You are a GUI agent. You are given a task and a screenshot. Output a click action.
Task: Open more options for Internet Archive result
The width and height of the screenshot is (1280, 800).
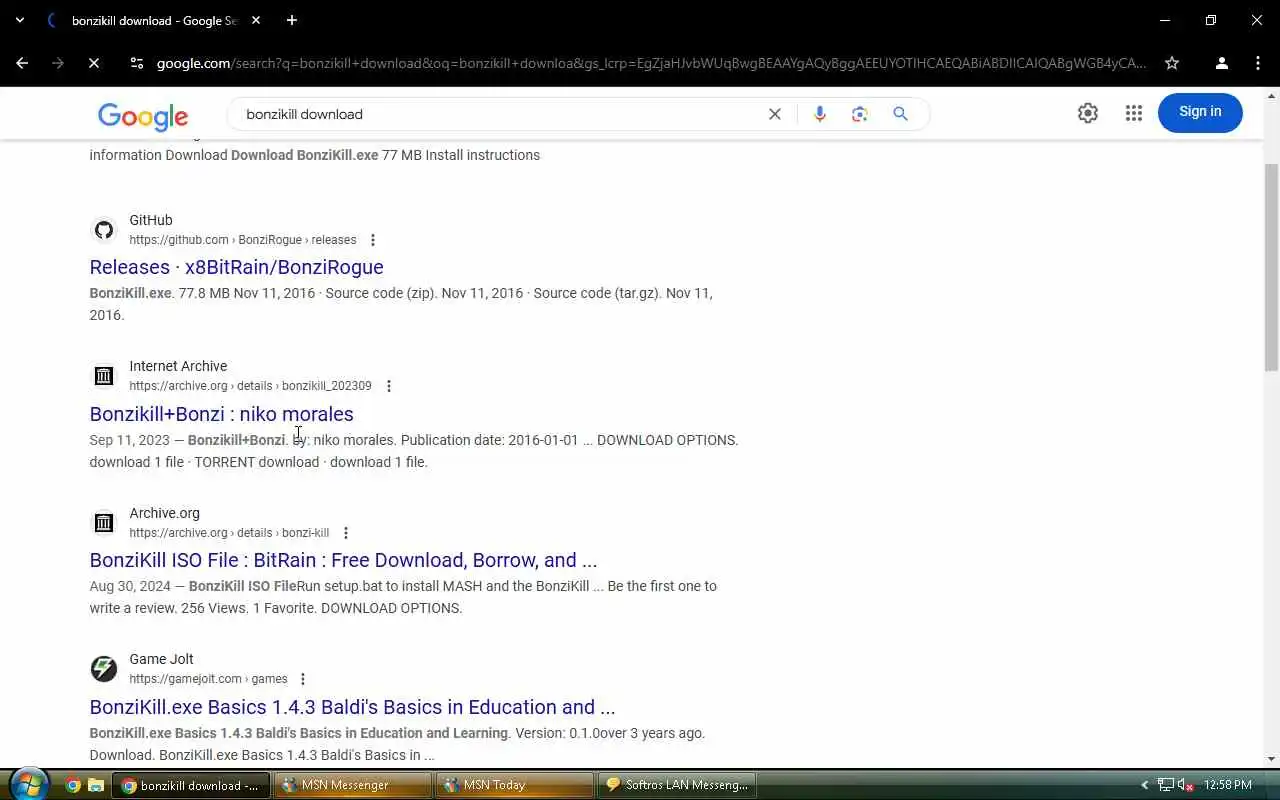pos(389,386)
